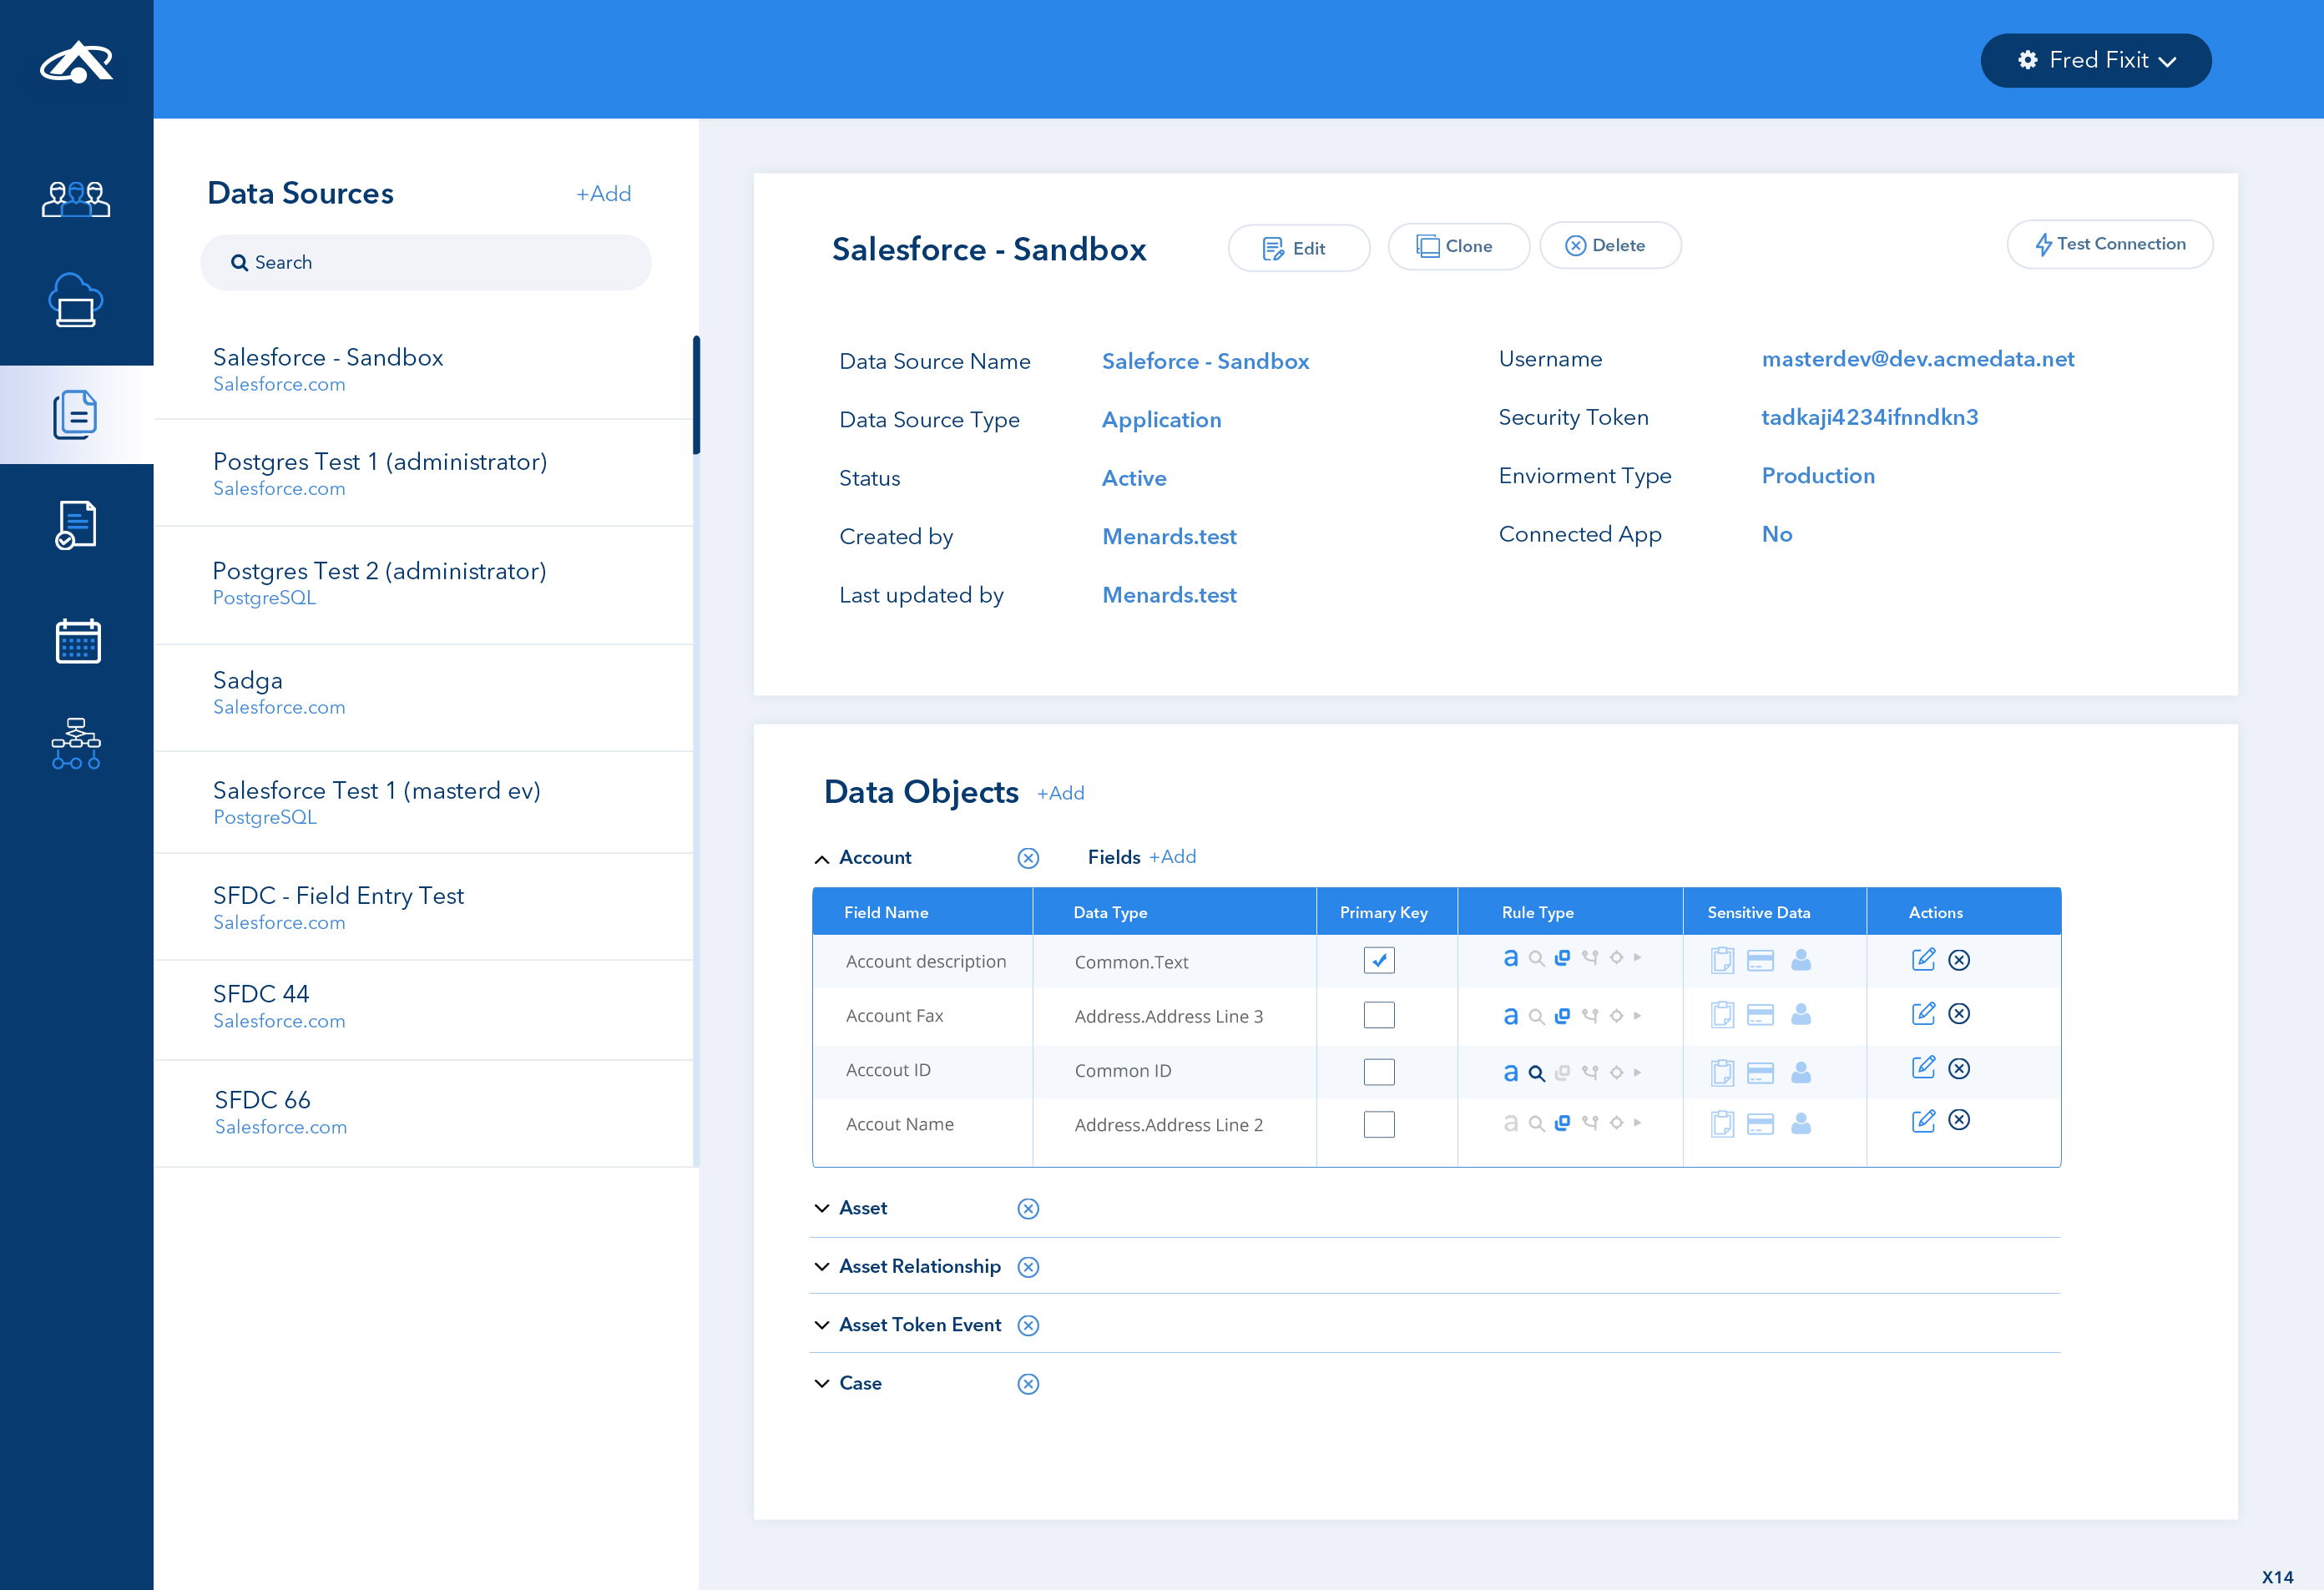Open the Fred Fixit account dropdown
Image resolution: width=2324 pixels, height=1590 pixels.
point(2096,60)
